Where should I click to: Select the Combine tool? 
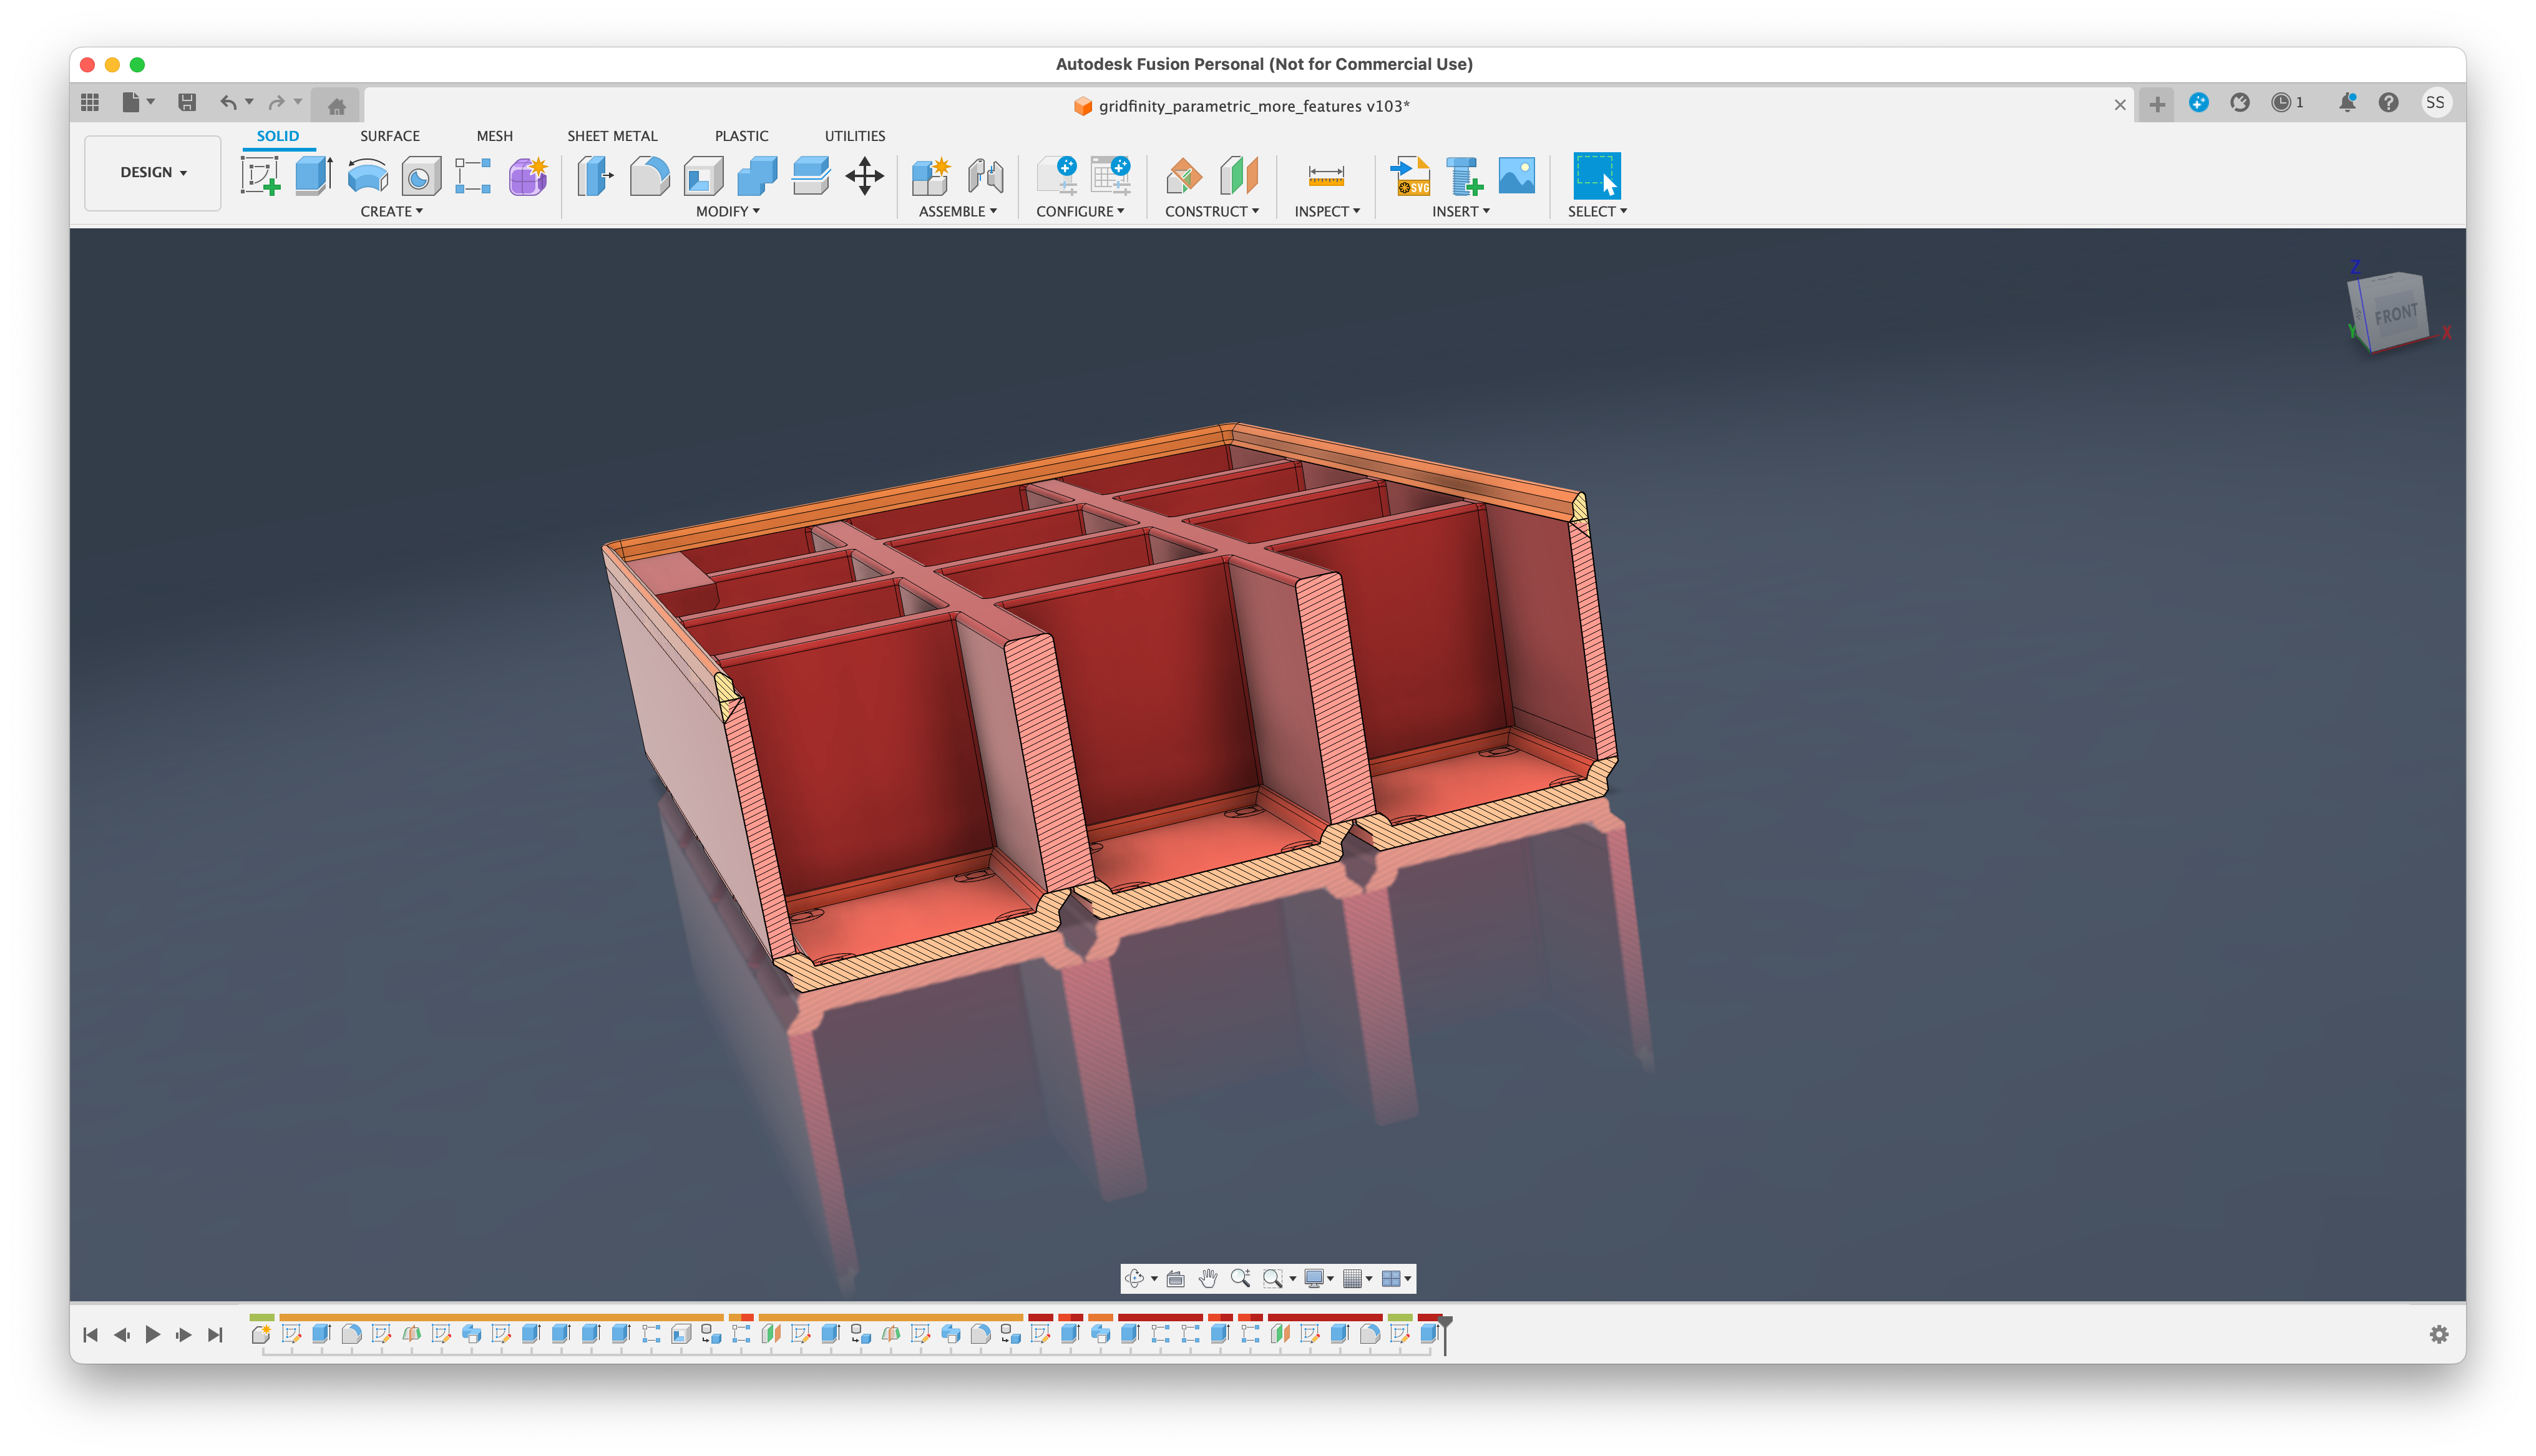pyautogui.click(x=757, y=176)
